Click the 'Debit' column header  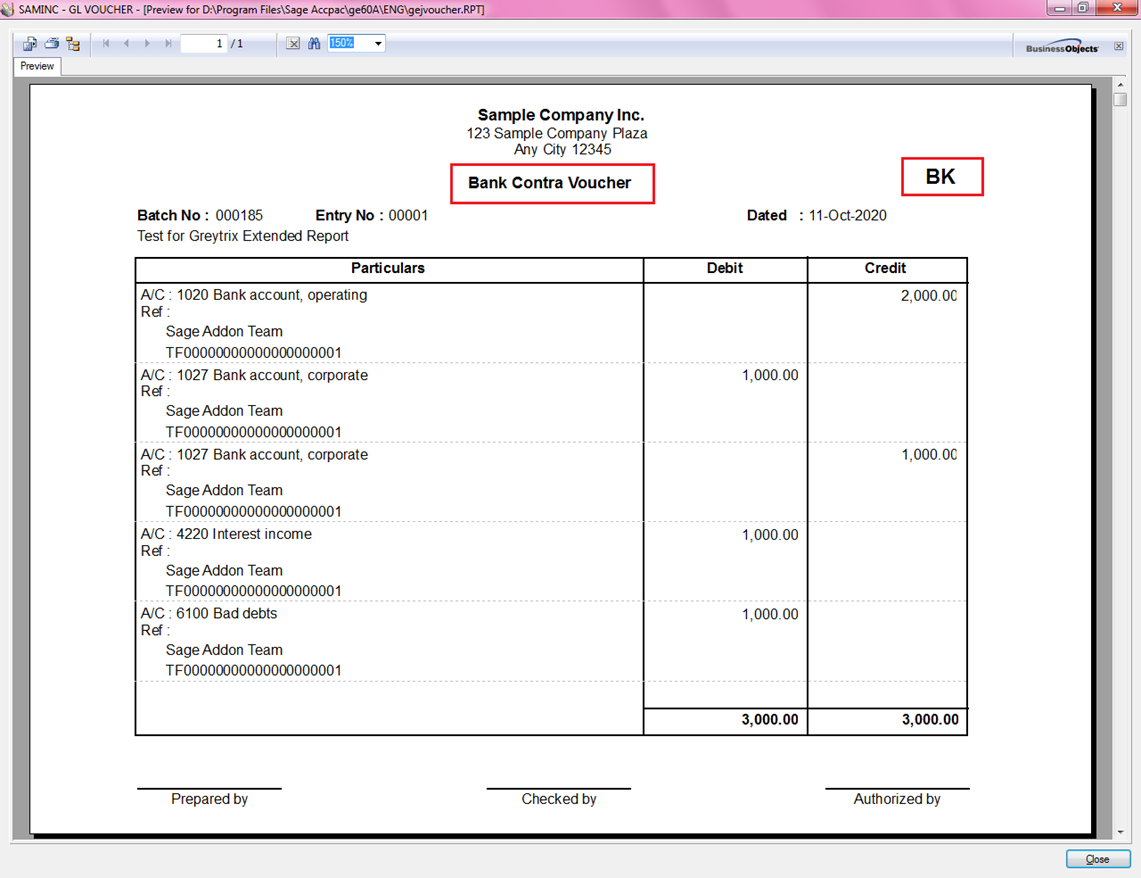(725, 268)
